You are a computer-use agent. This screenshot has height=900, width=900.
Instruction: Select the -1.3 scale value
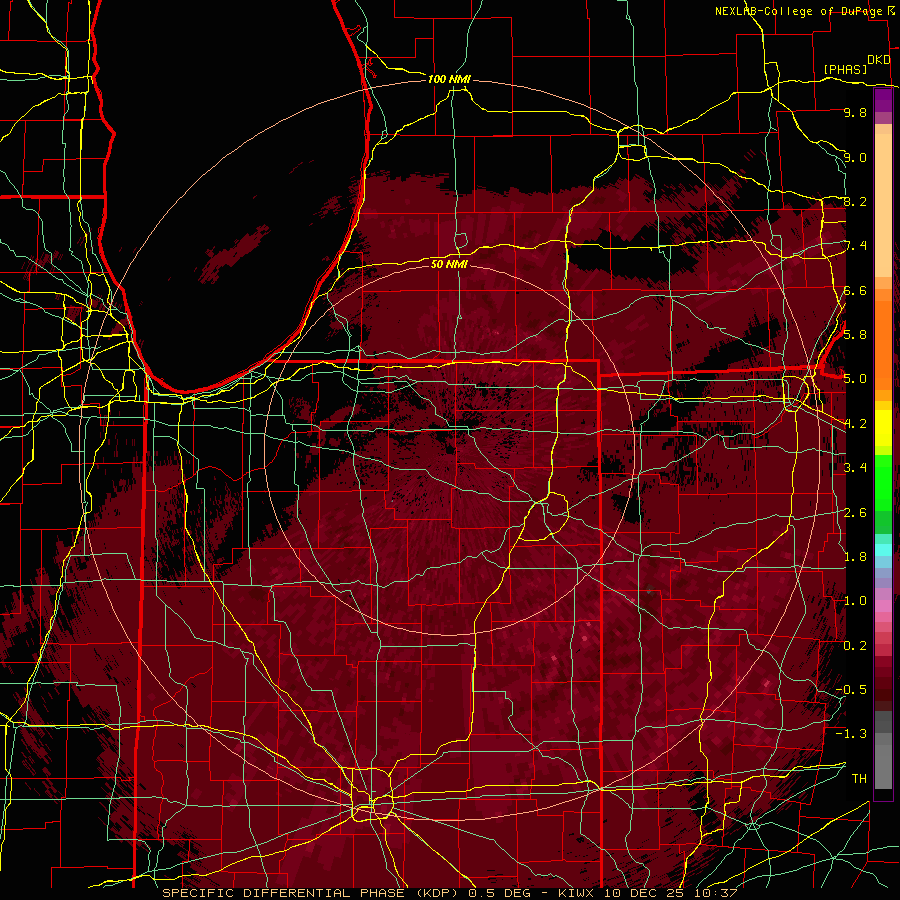pyautogui.click(x=851, y=734)
